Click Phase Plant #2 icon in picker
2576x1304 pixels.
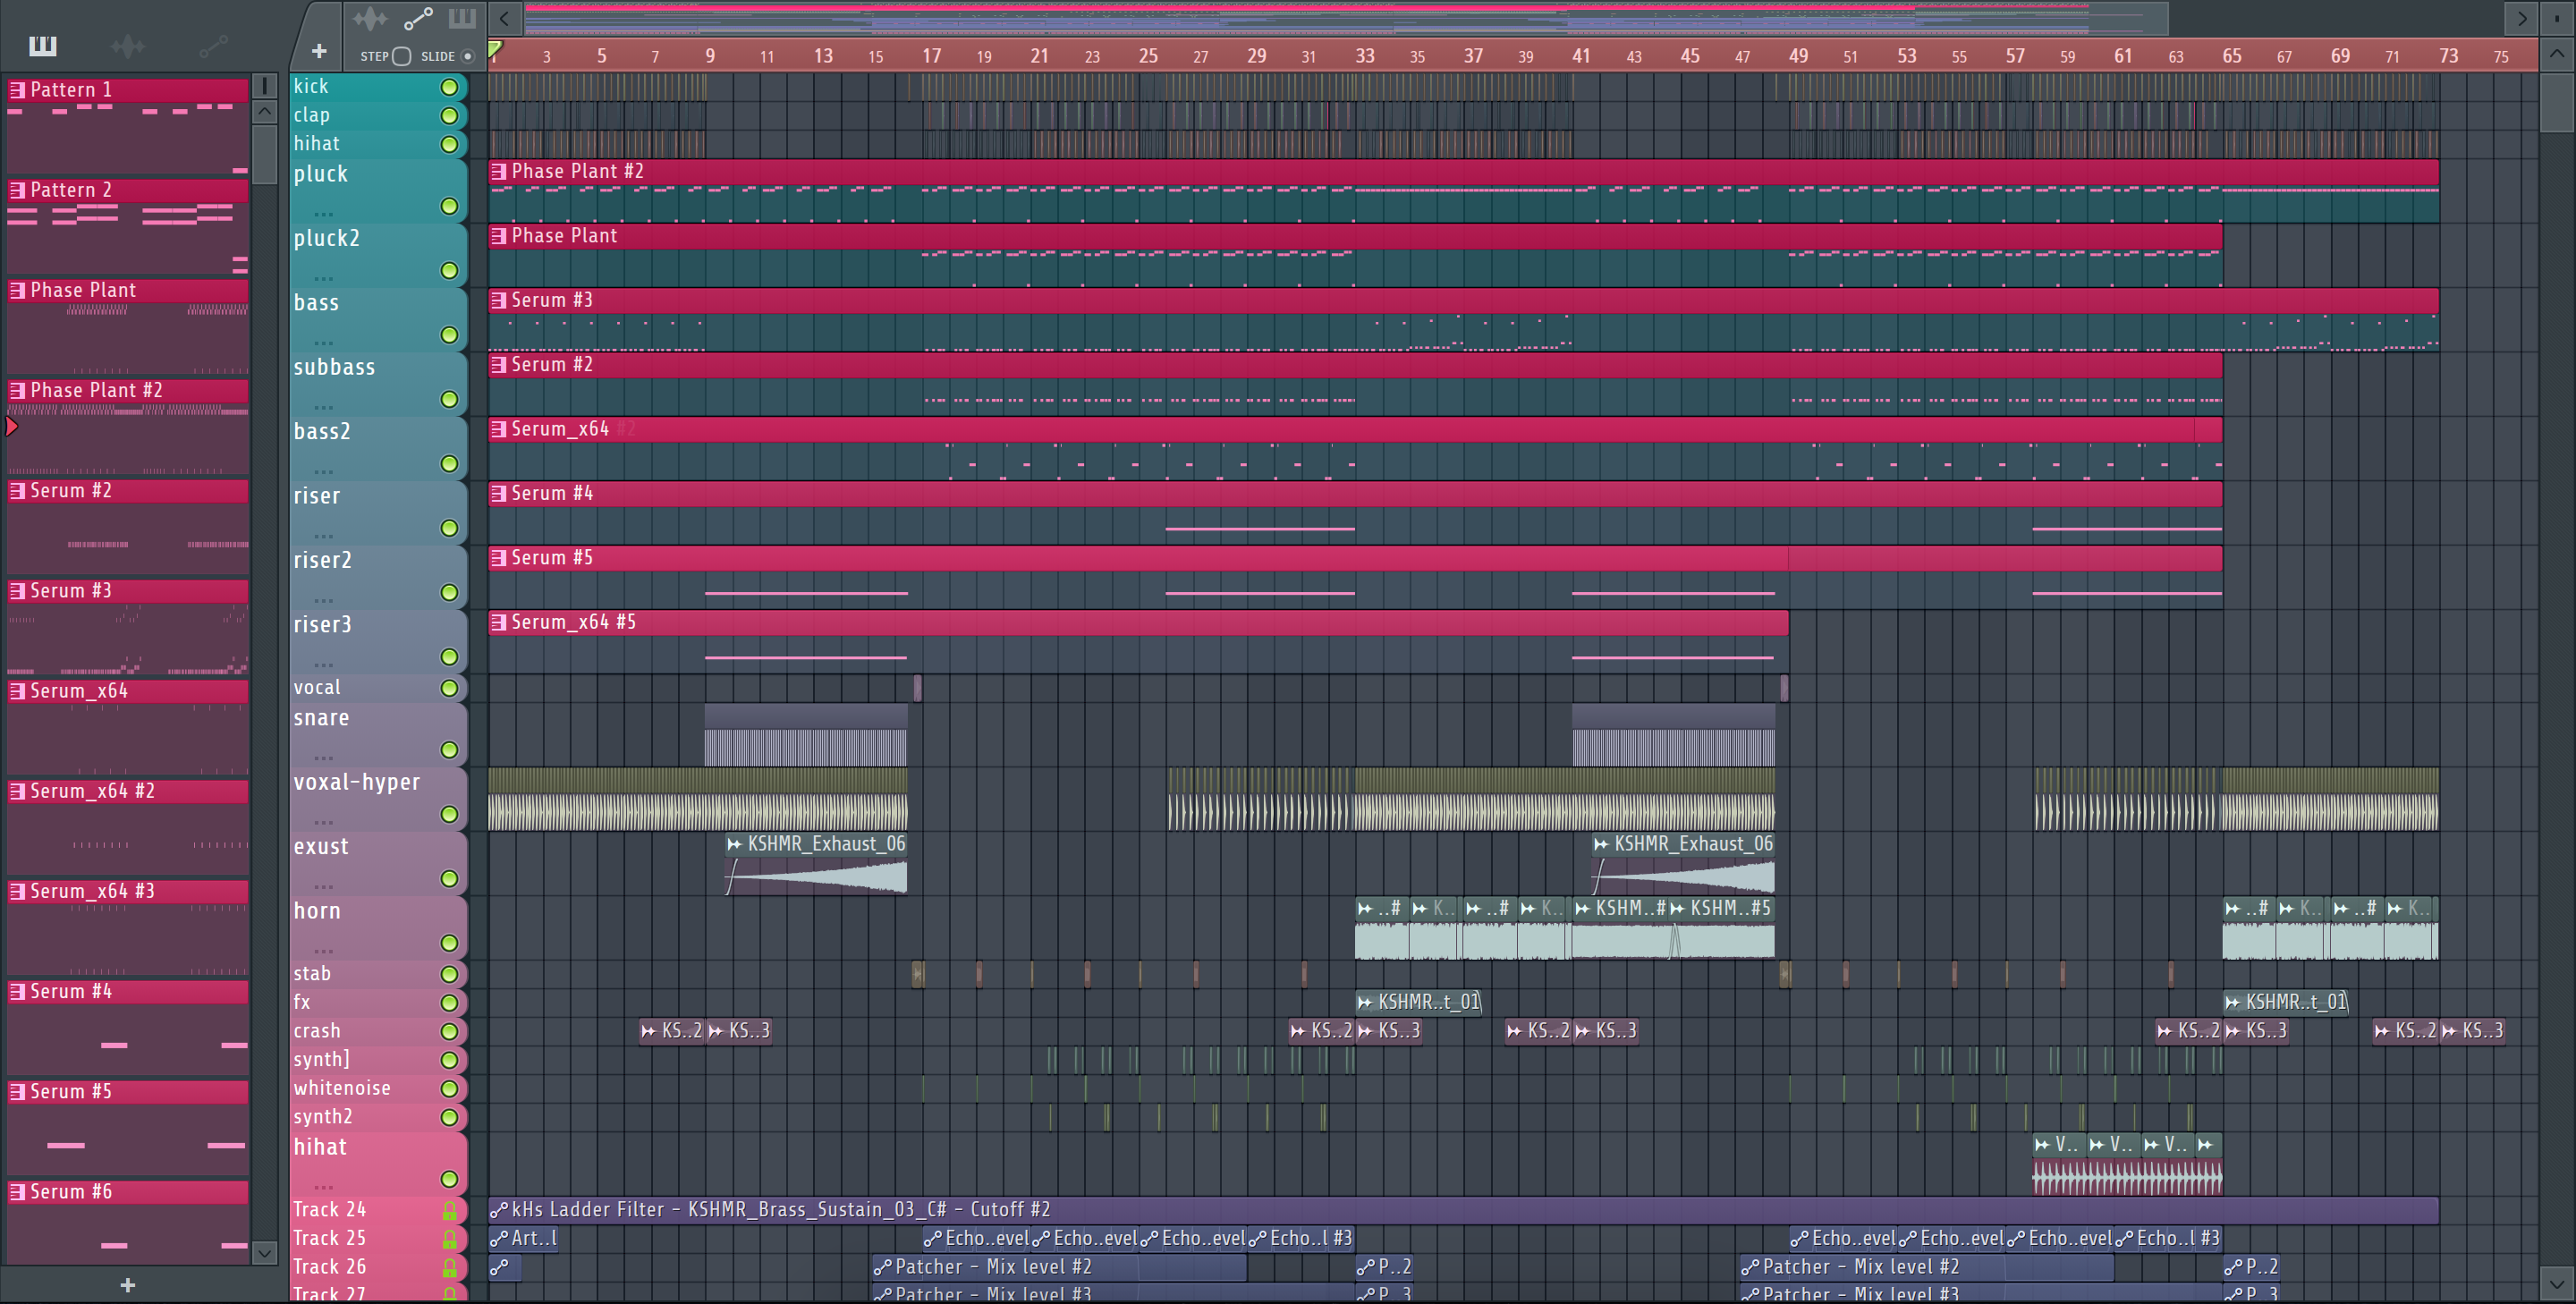coord(17,391)
